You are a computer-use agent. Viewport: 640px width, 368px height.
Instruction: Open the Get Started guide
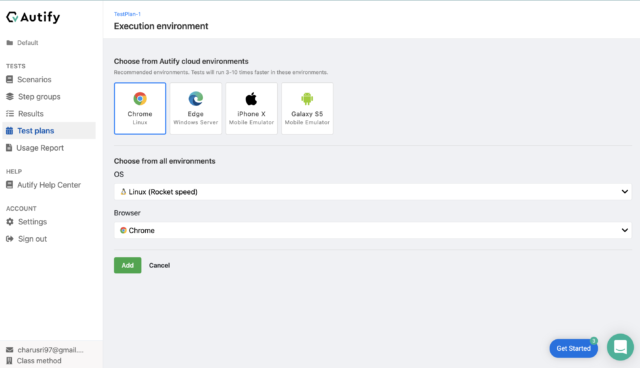(573, 348)
